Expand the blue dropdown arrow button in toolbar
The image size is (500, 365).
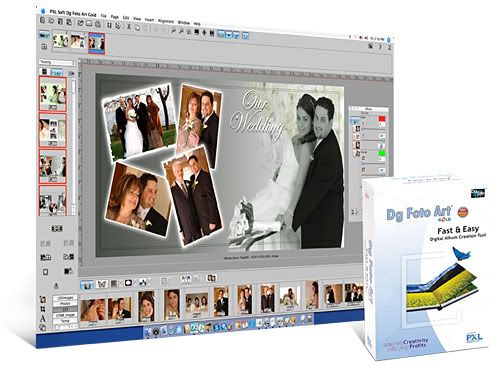tap(229, 34)
